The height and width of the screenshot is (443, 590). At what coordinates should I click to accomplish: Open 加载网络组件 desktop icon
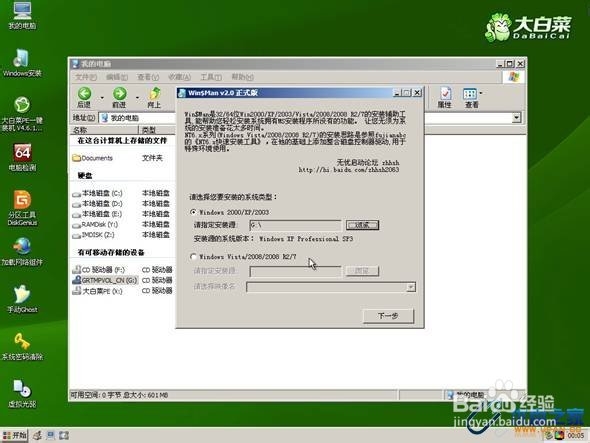point(22,251)
